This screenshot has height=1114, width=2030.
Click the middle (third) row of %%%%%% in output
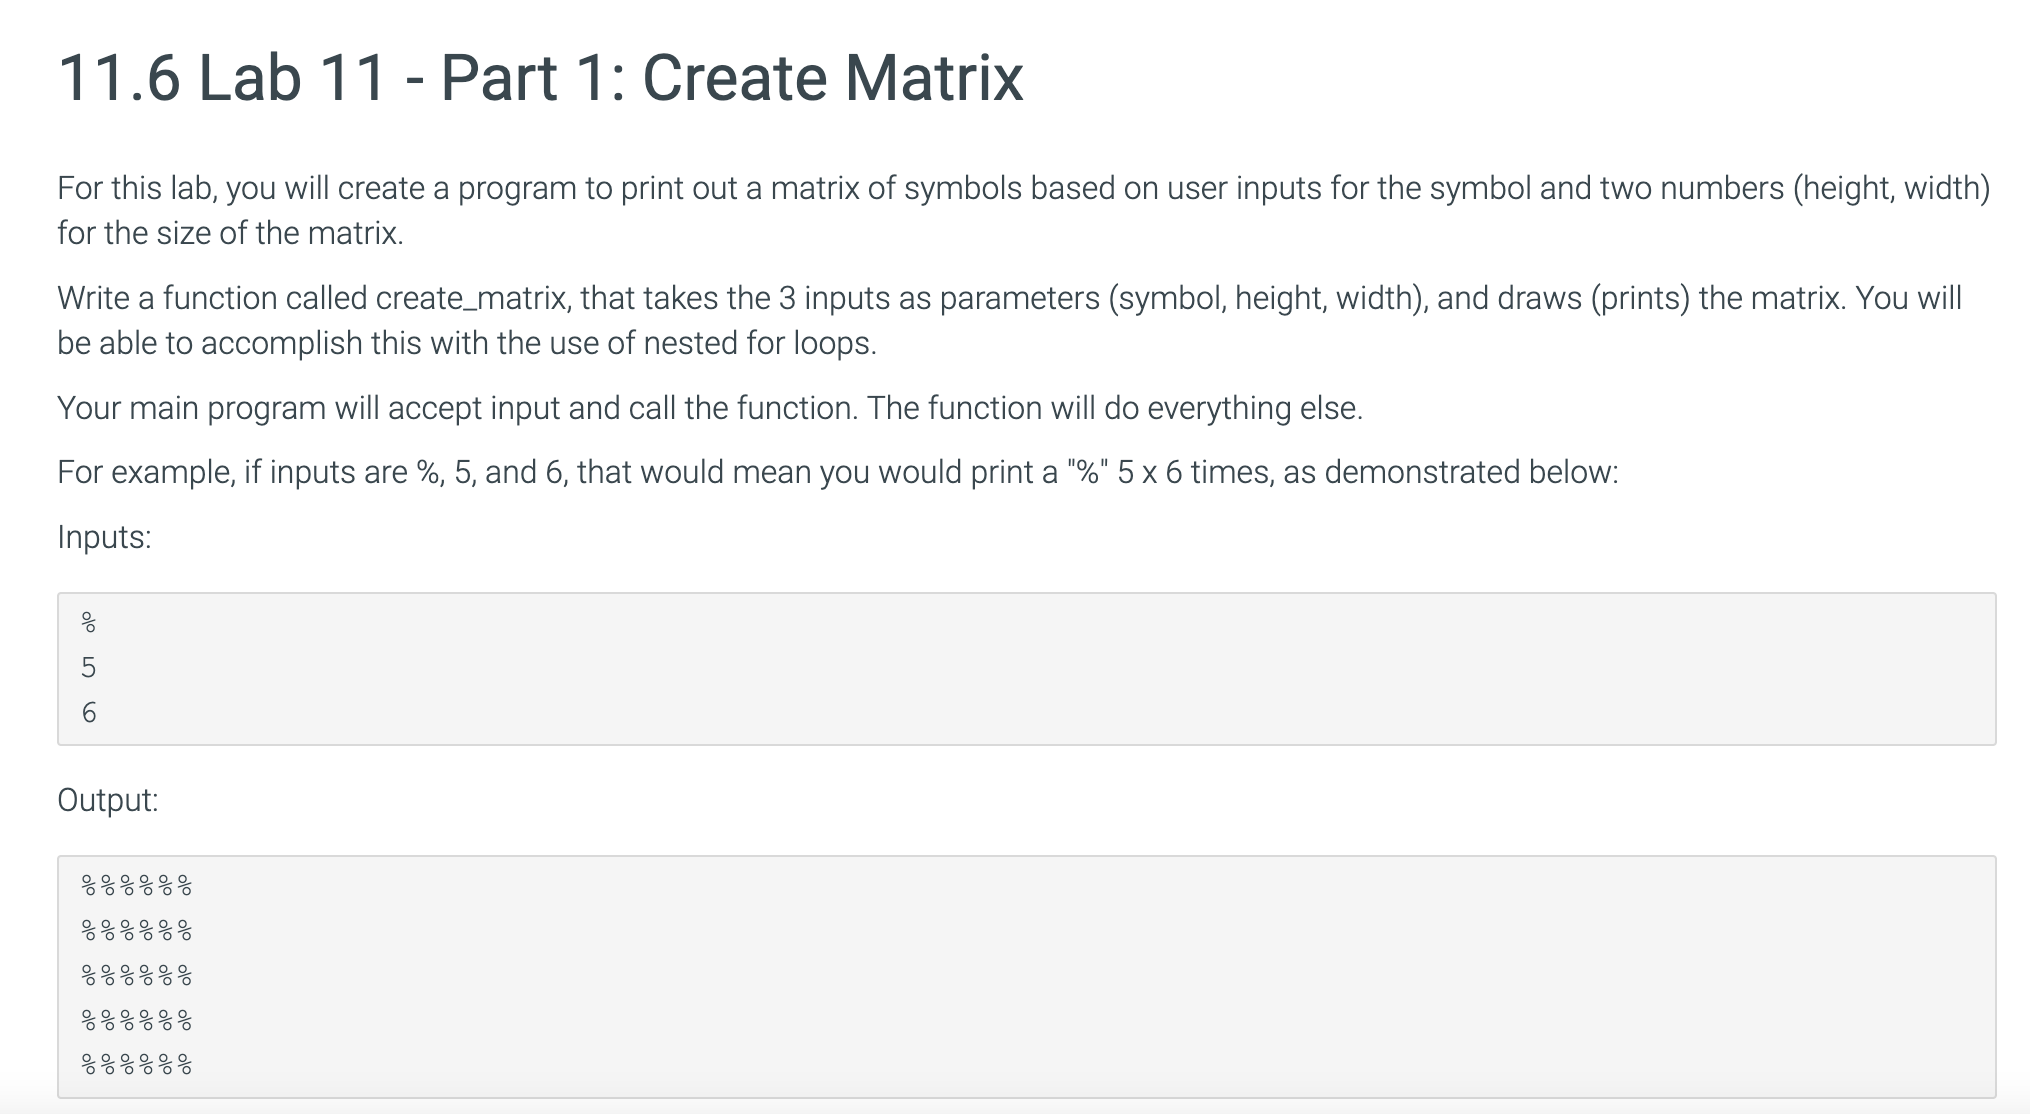click(x=136, y=974)
